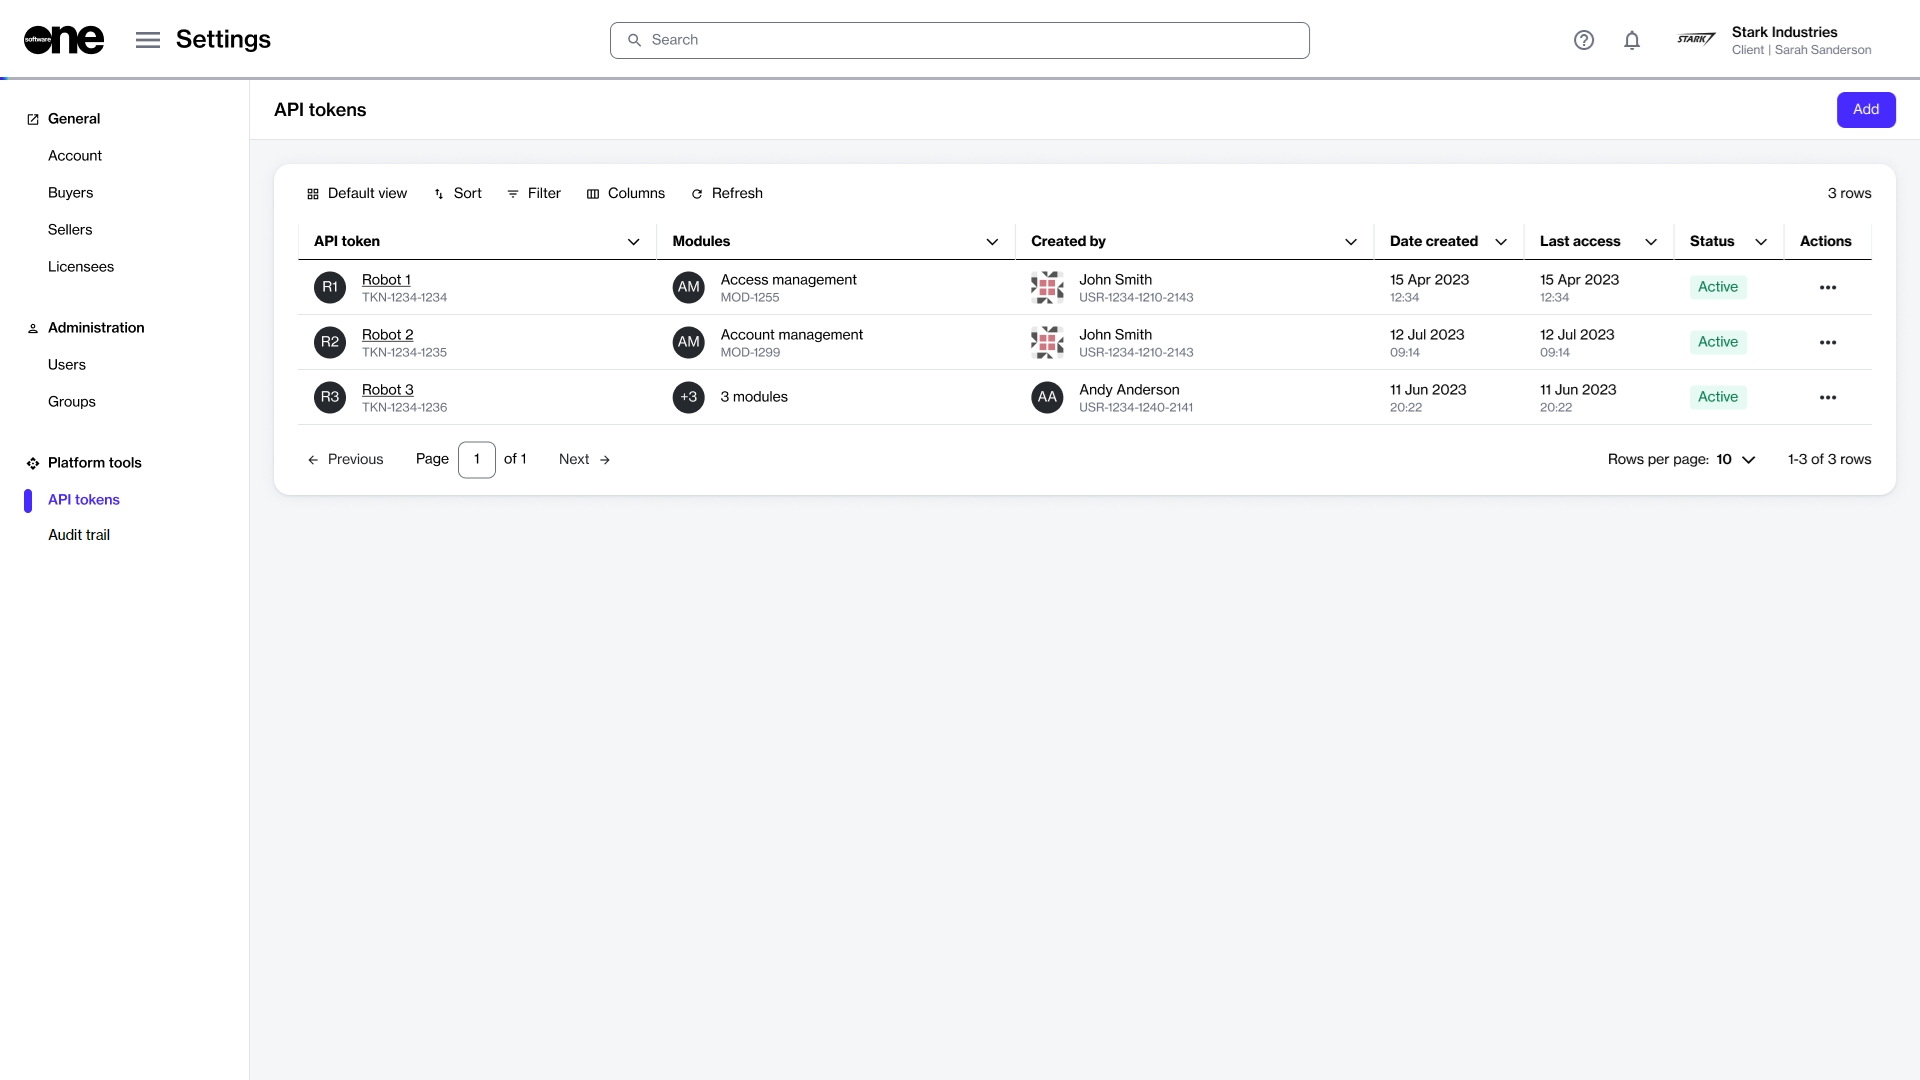Open the actions menu for Robot 2
Image resolution: width=1920 pixels, height=1080 pixels.
pos(1828,342)
